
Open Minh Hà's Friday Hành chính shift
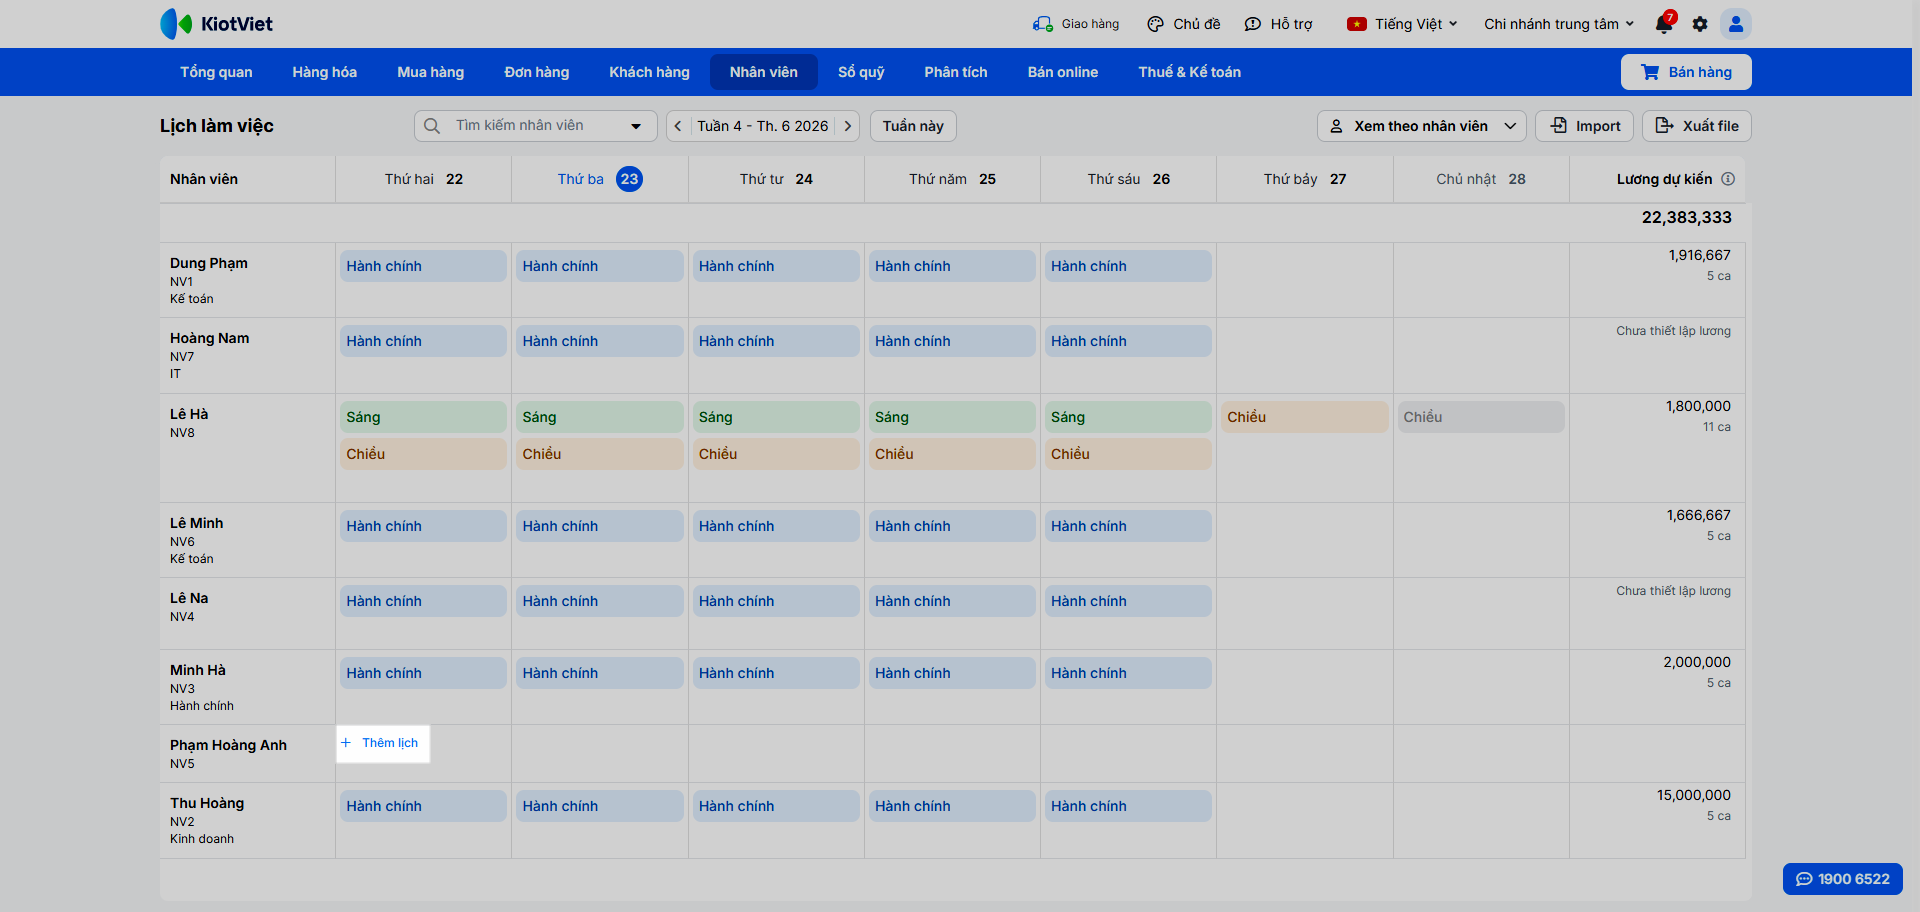(1128, 673)
